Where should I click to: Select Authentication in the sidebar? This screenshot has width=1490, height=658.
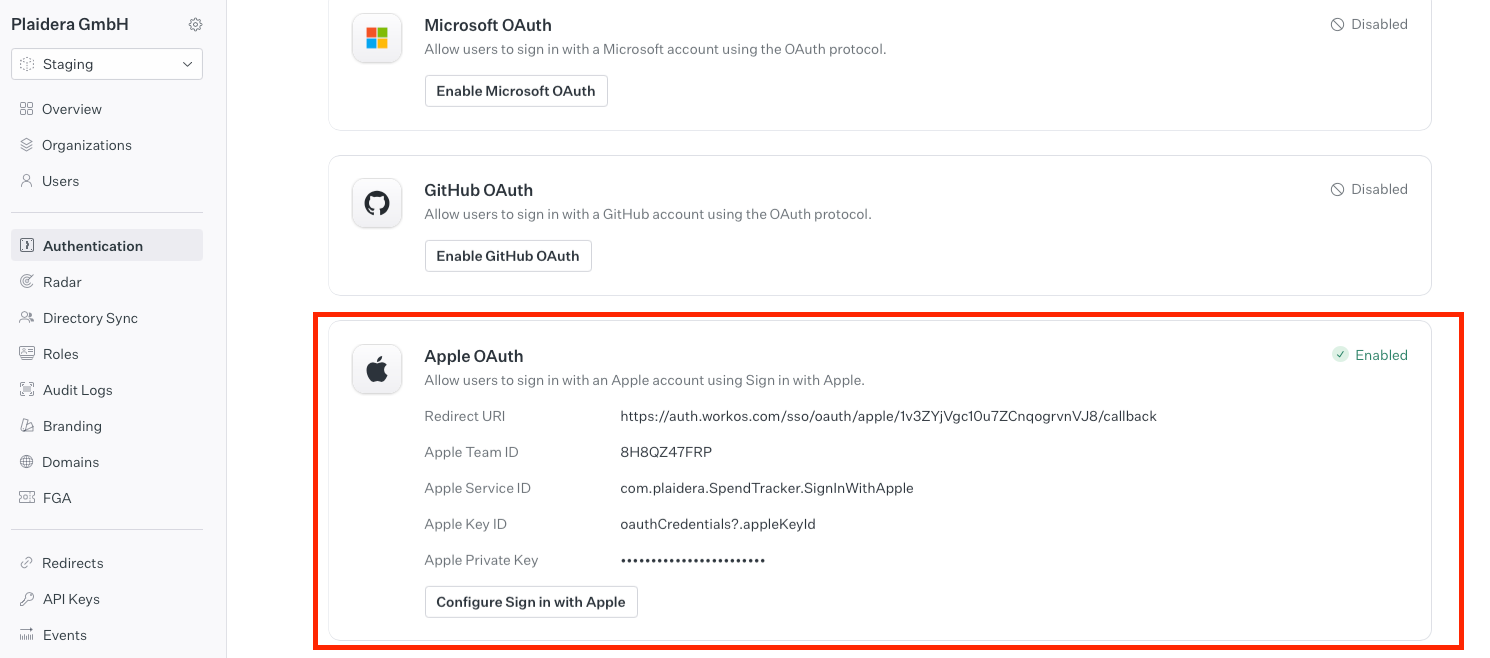92,246
